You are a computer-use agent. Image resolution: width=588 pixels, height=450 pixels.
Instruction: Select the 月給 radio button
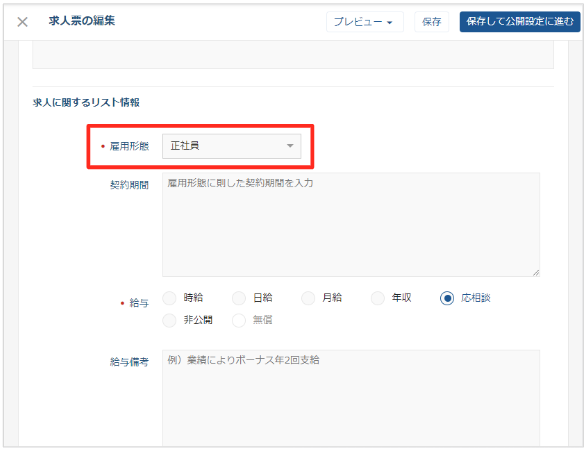(308, 298)
